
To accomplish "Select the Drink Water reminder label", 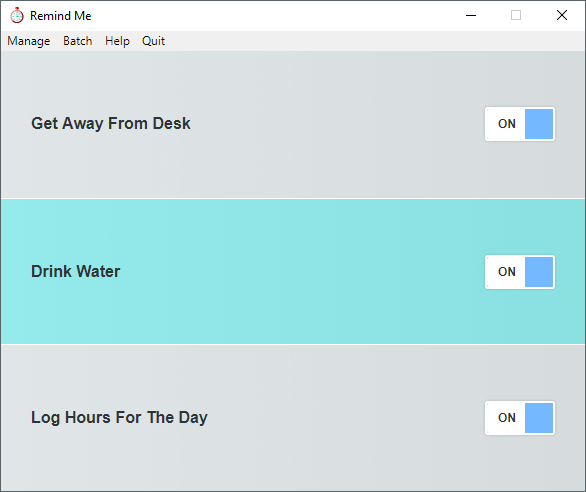I will click(75, 271).
